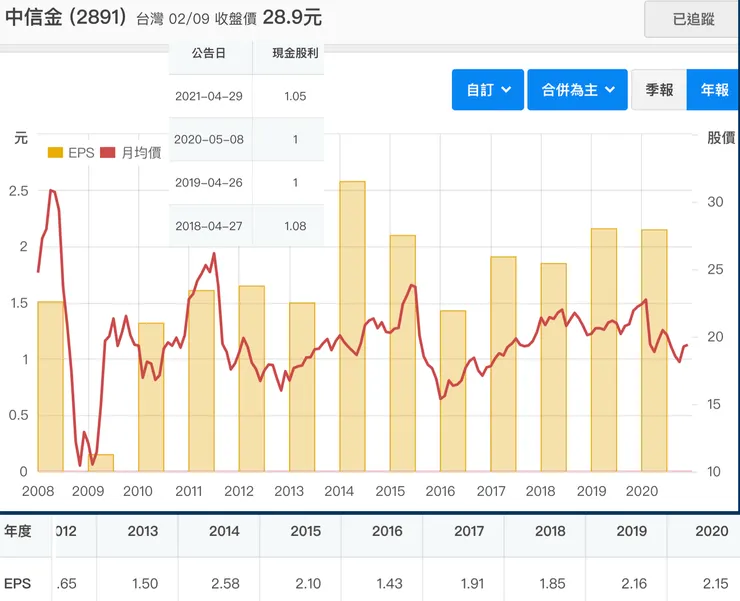This screenshot has width=740, height=601.
Task: Click the 中信金 (2891) stock title
Action: point(66,18)
